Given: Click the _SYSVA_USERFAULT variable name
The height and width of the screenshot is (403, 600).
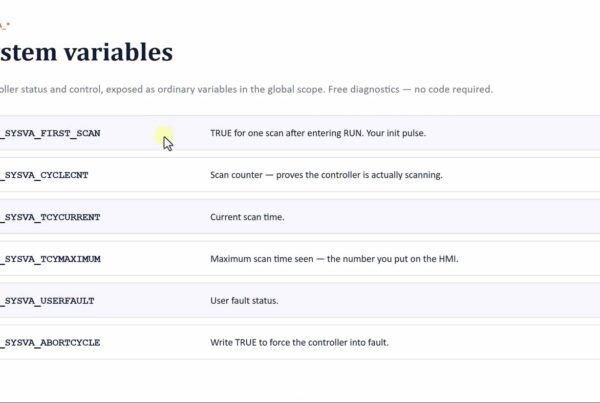Looking at the screenshot, I should click(47, 301).
